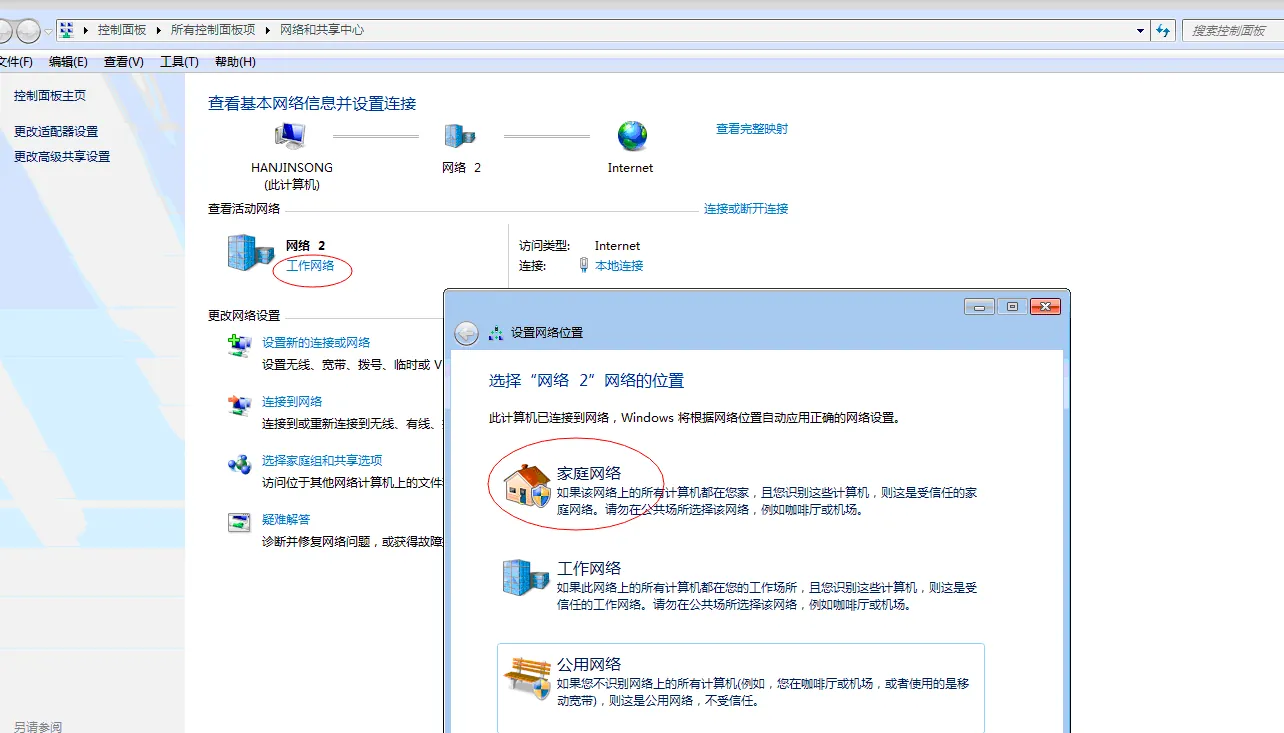
Task: Expand the arrow after 控制面板 breadcrumb
Action: click(x=160, y=30)
